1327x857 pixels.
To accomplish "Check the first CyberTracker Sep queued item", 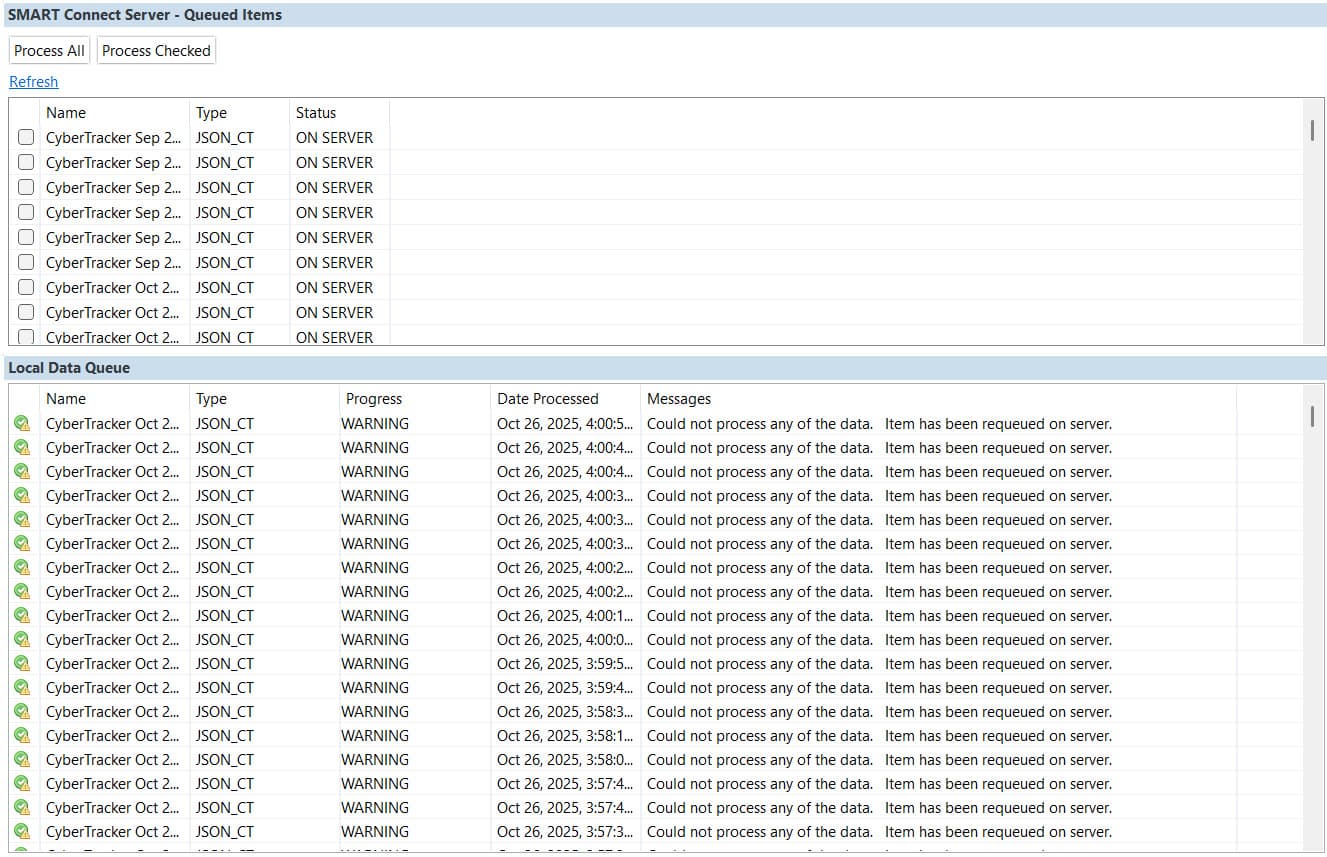I will 26,138.
